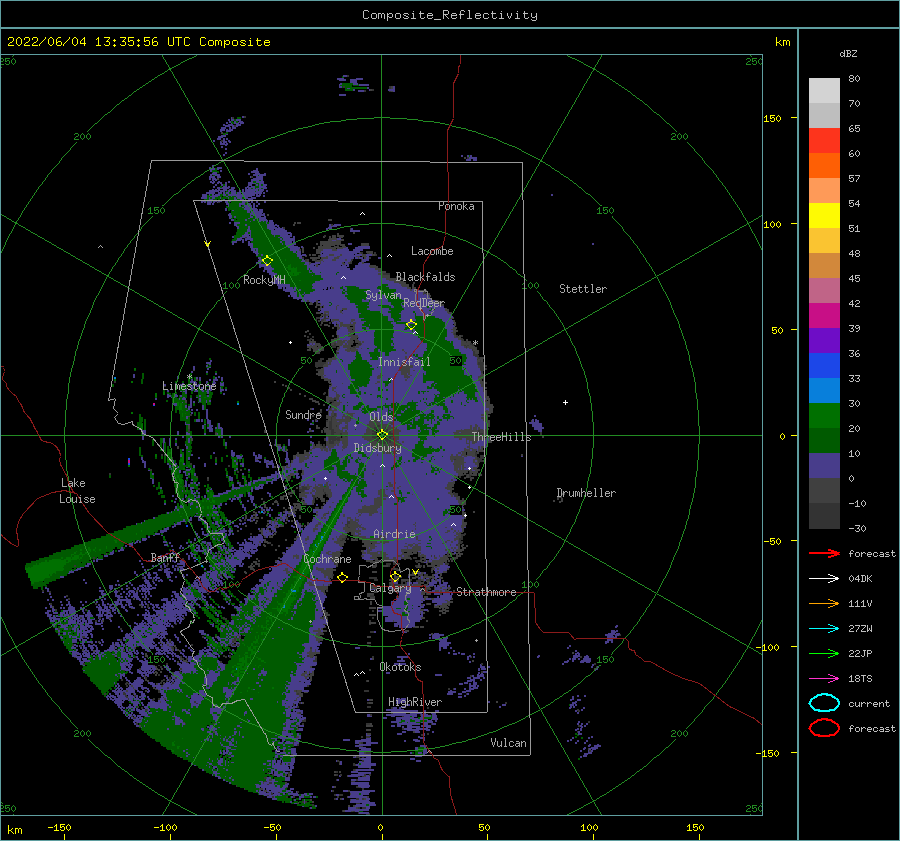
Task: Click the Composite_Reflectivity title text
Action: coord(450,15)
